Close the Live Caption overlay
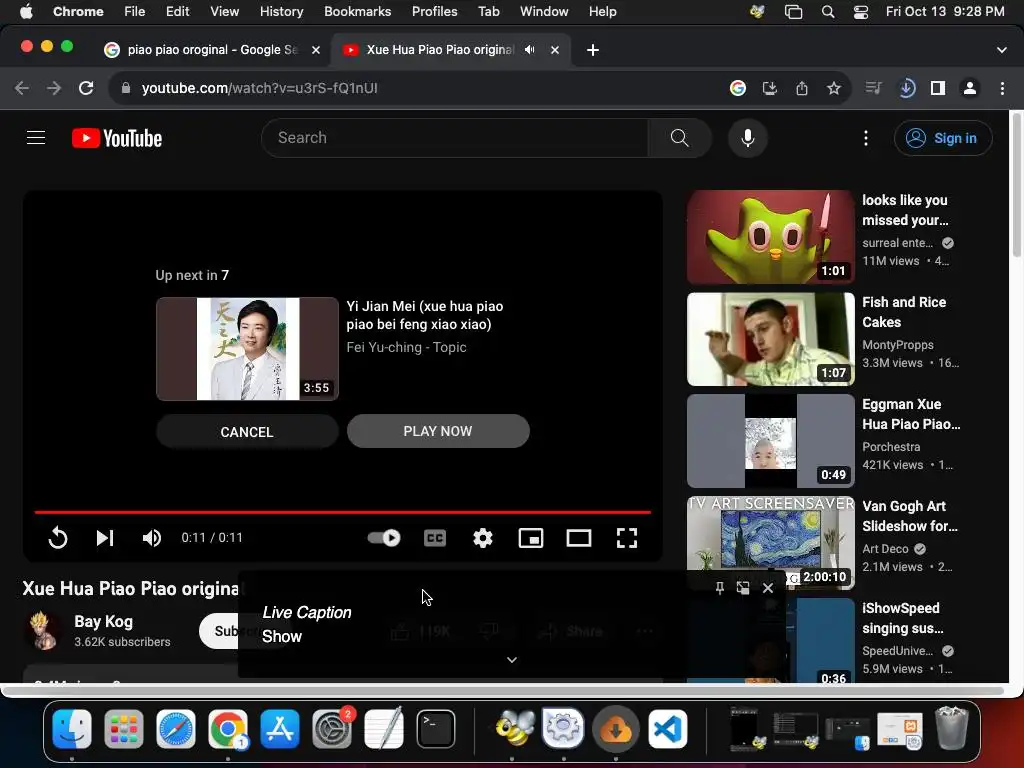Image resolution: width=1024 pixels, height=768 pixels. tap(768, 588)
